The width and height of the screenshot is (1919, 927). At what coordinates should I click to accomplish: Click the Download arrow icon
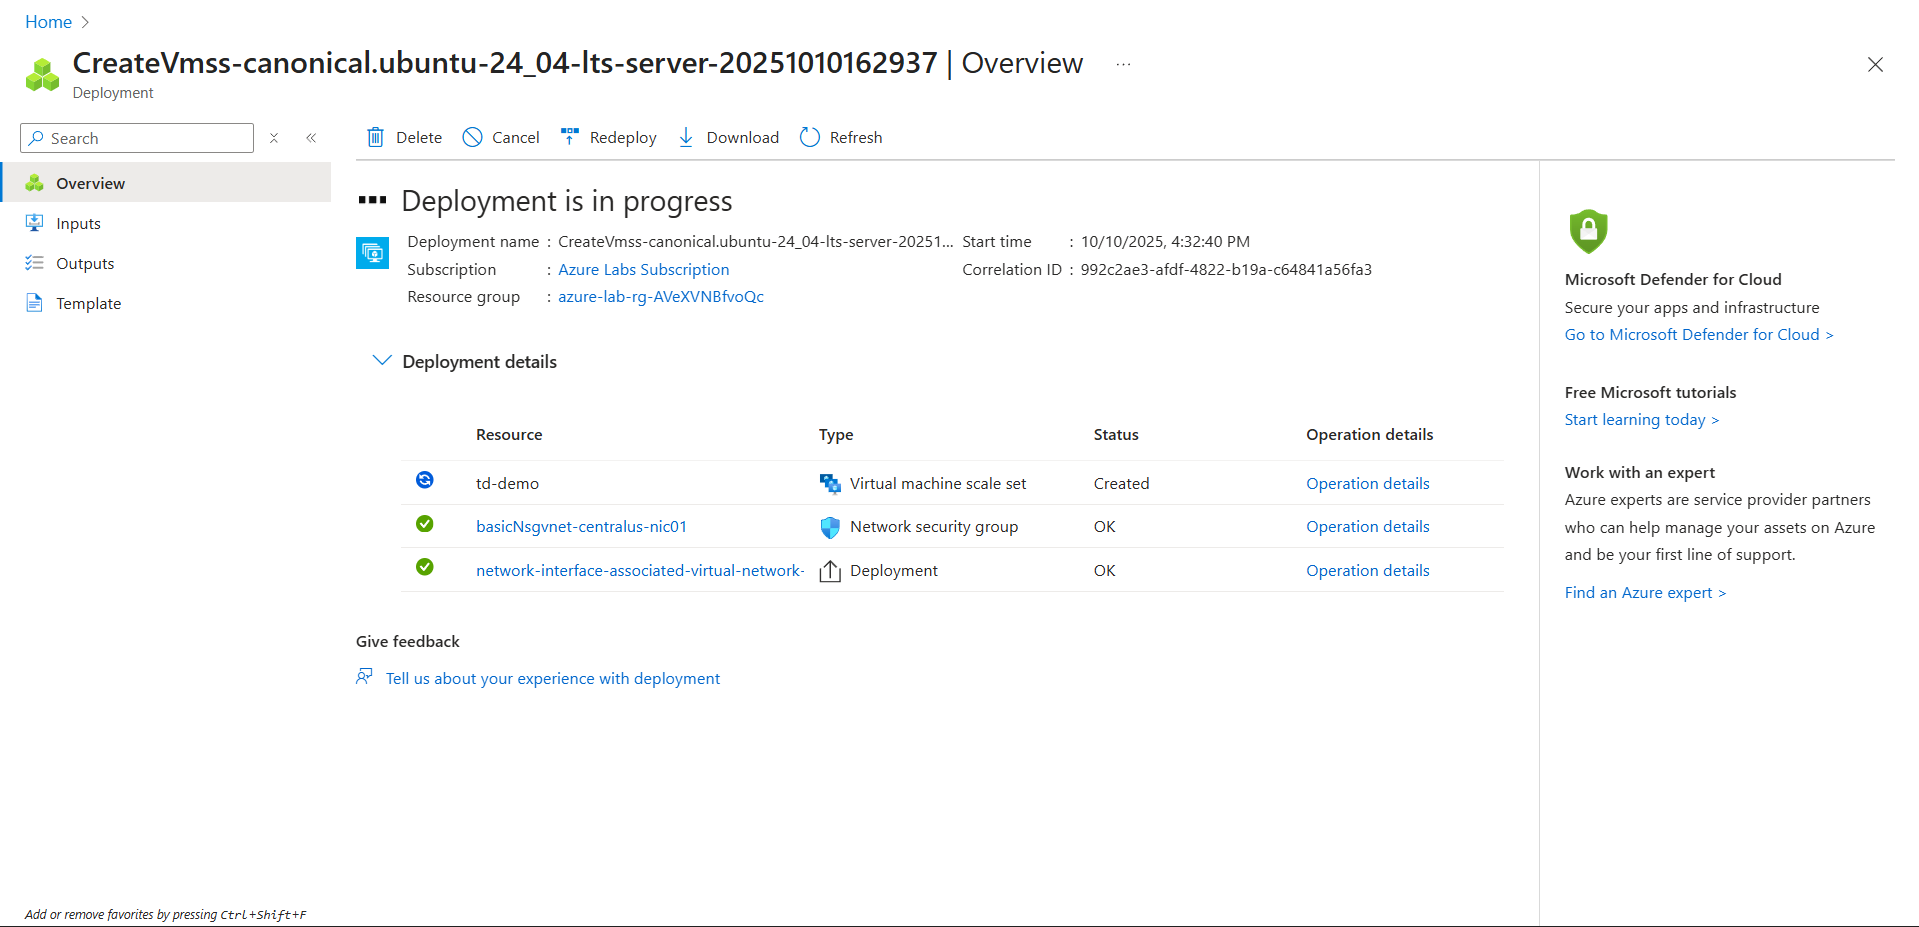click(x=686, y=137)
